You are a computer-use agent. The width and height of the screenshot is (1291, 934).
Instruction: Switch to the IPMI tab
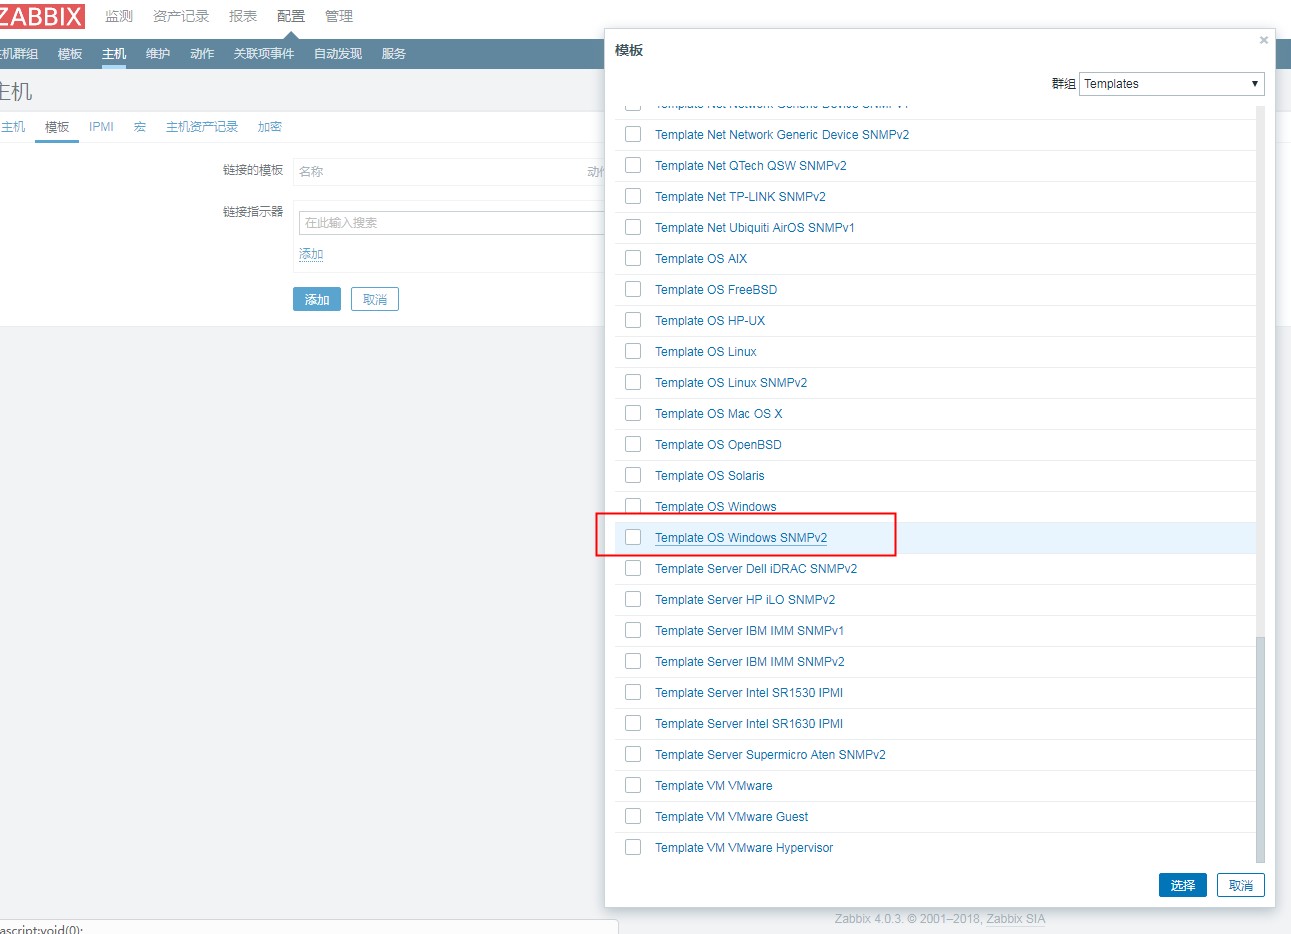[x=101, y=127]
